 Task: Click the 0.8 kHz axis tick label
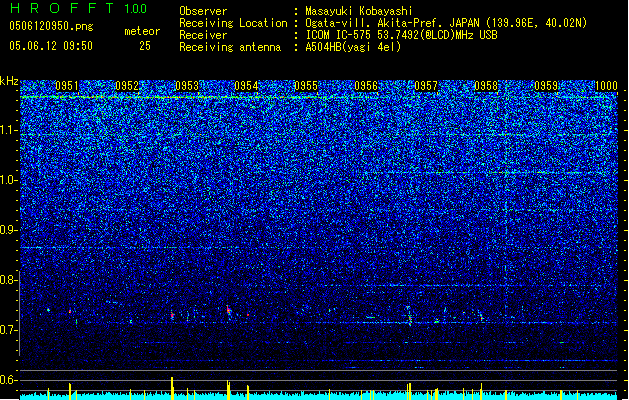(8, 280)
